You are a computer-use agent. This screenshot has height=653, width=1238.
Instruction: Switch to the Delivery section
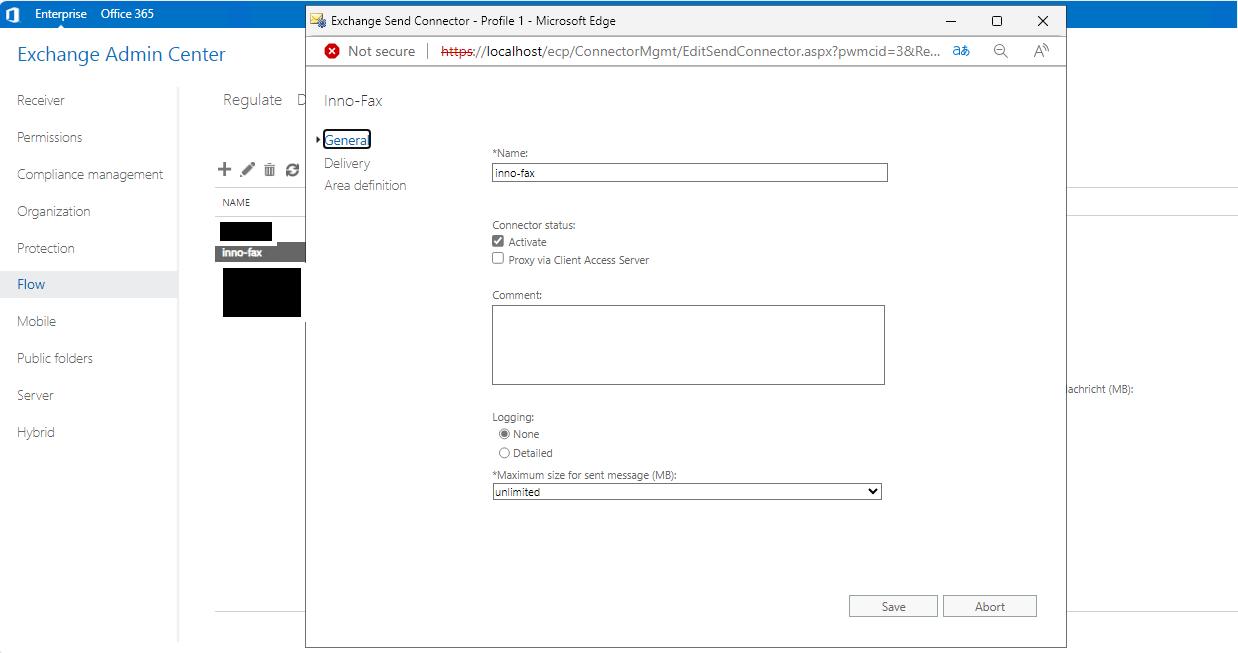tap(347, 163)
